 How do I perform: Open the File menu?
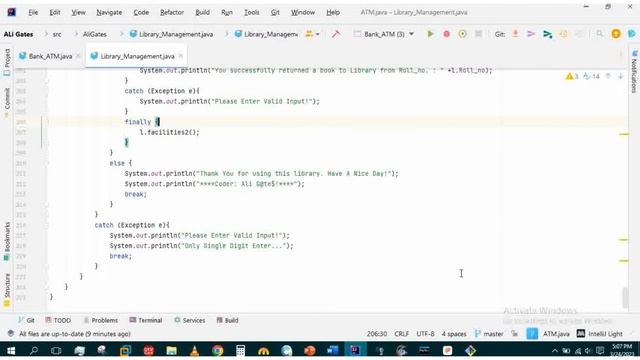[x=33, y=12]
